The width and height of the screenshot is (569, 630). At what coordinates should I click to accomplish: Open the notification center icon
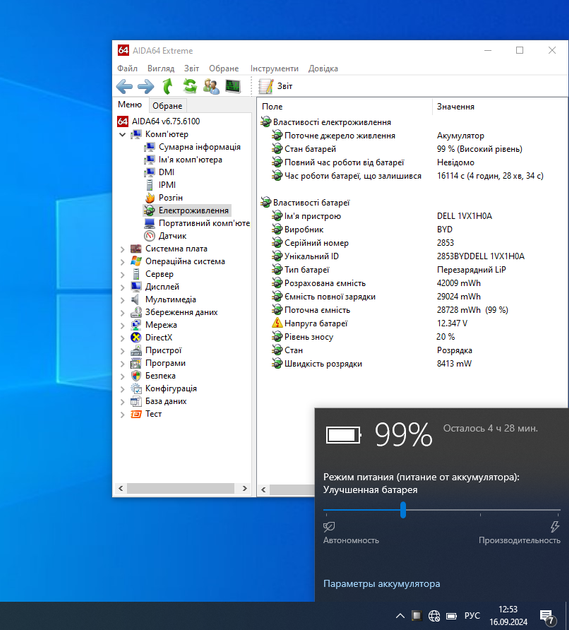coord(548,617)
